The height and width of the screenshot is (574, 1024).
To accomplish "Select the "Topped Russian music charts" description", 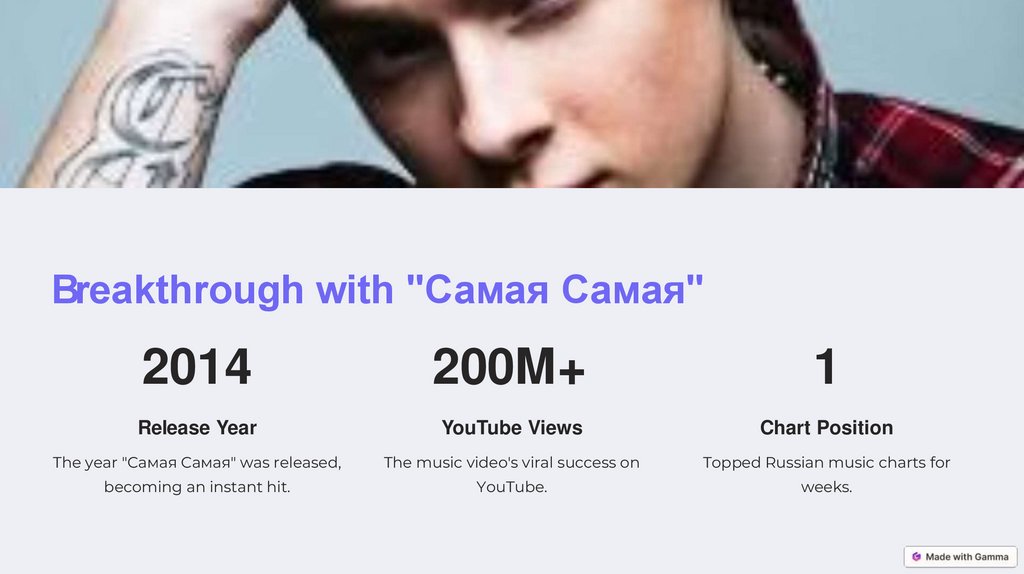I will pyautogui.click(x=826, y=462).
